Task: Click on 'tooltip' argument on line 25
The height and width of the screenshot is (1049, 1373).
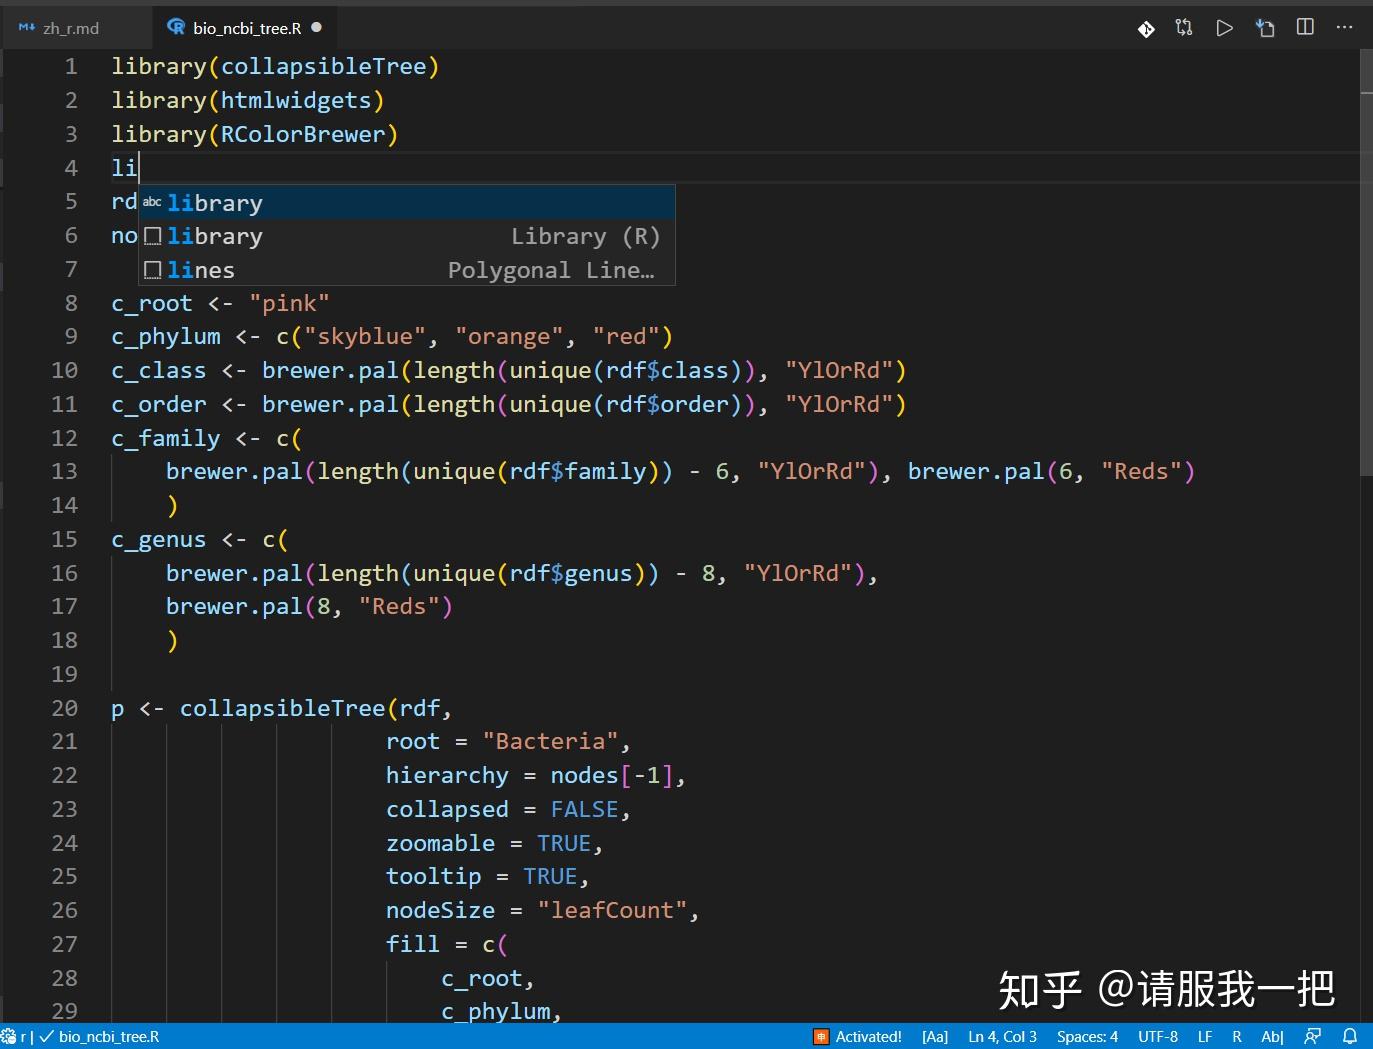Action: click(434, 877)
